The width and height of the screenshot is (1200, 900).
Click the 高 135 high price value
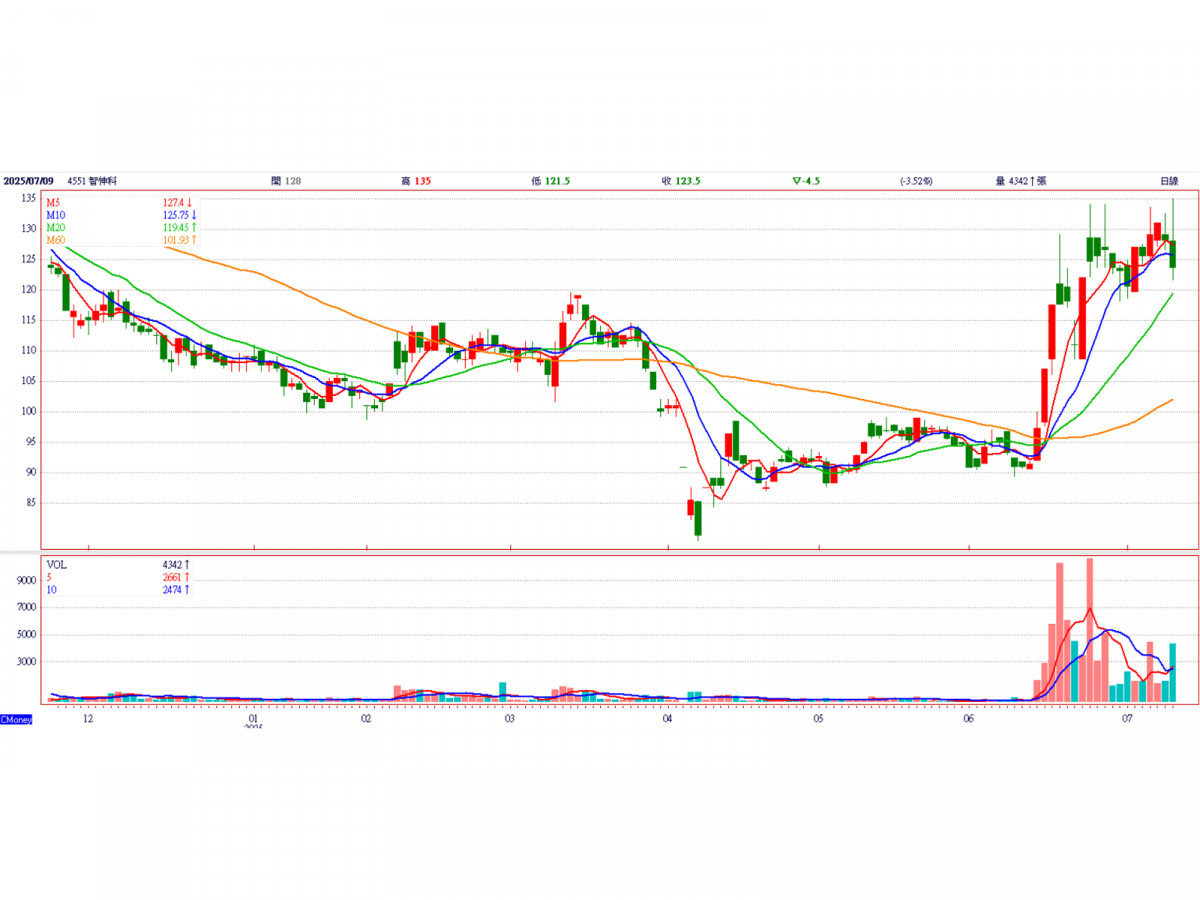(x=415, y=181)
